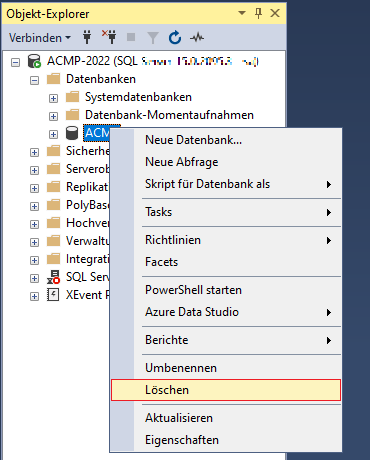Toggle the Objekt-Explorer auto-hide pin
Screen dimensions: 371x461
258,13
